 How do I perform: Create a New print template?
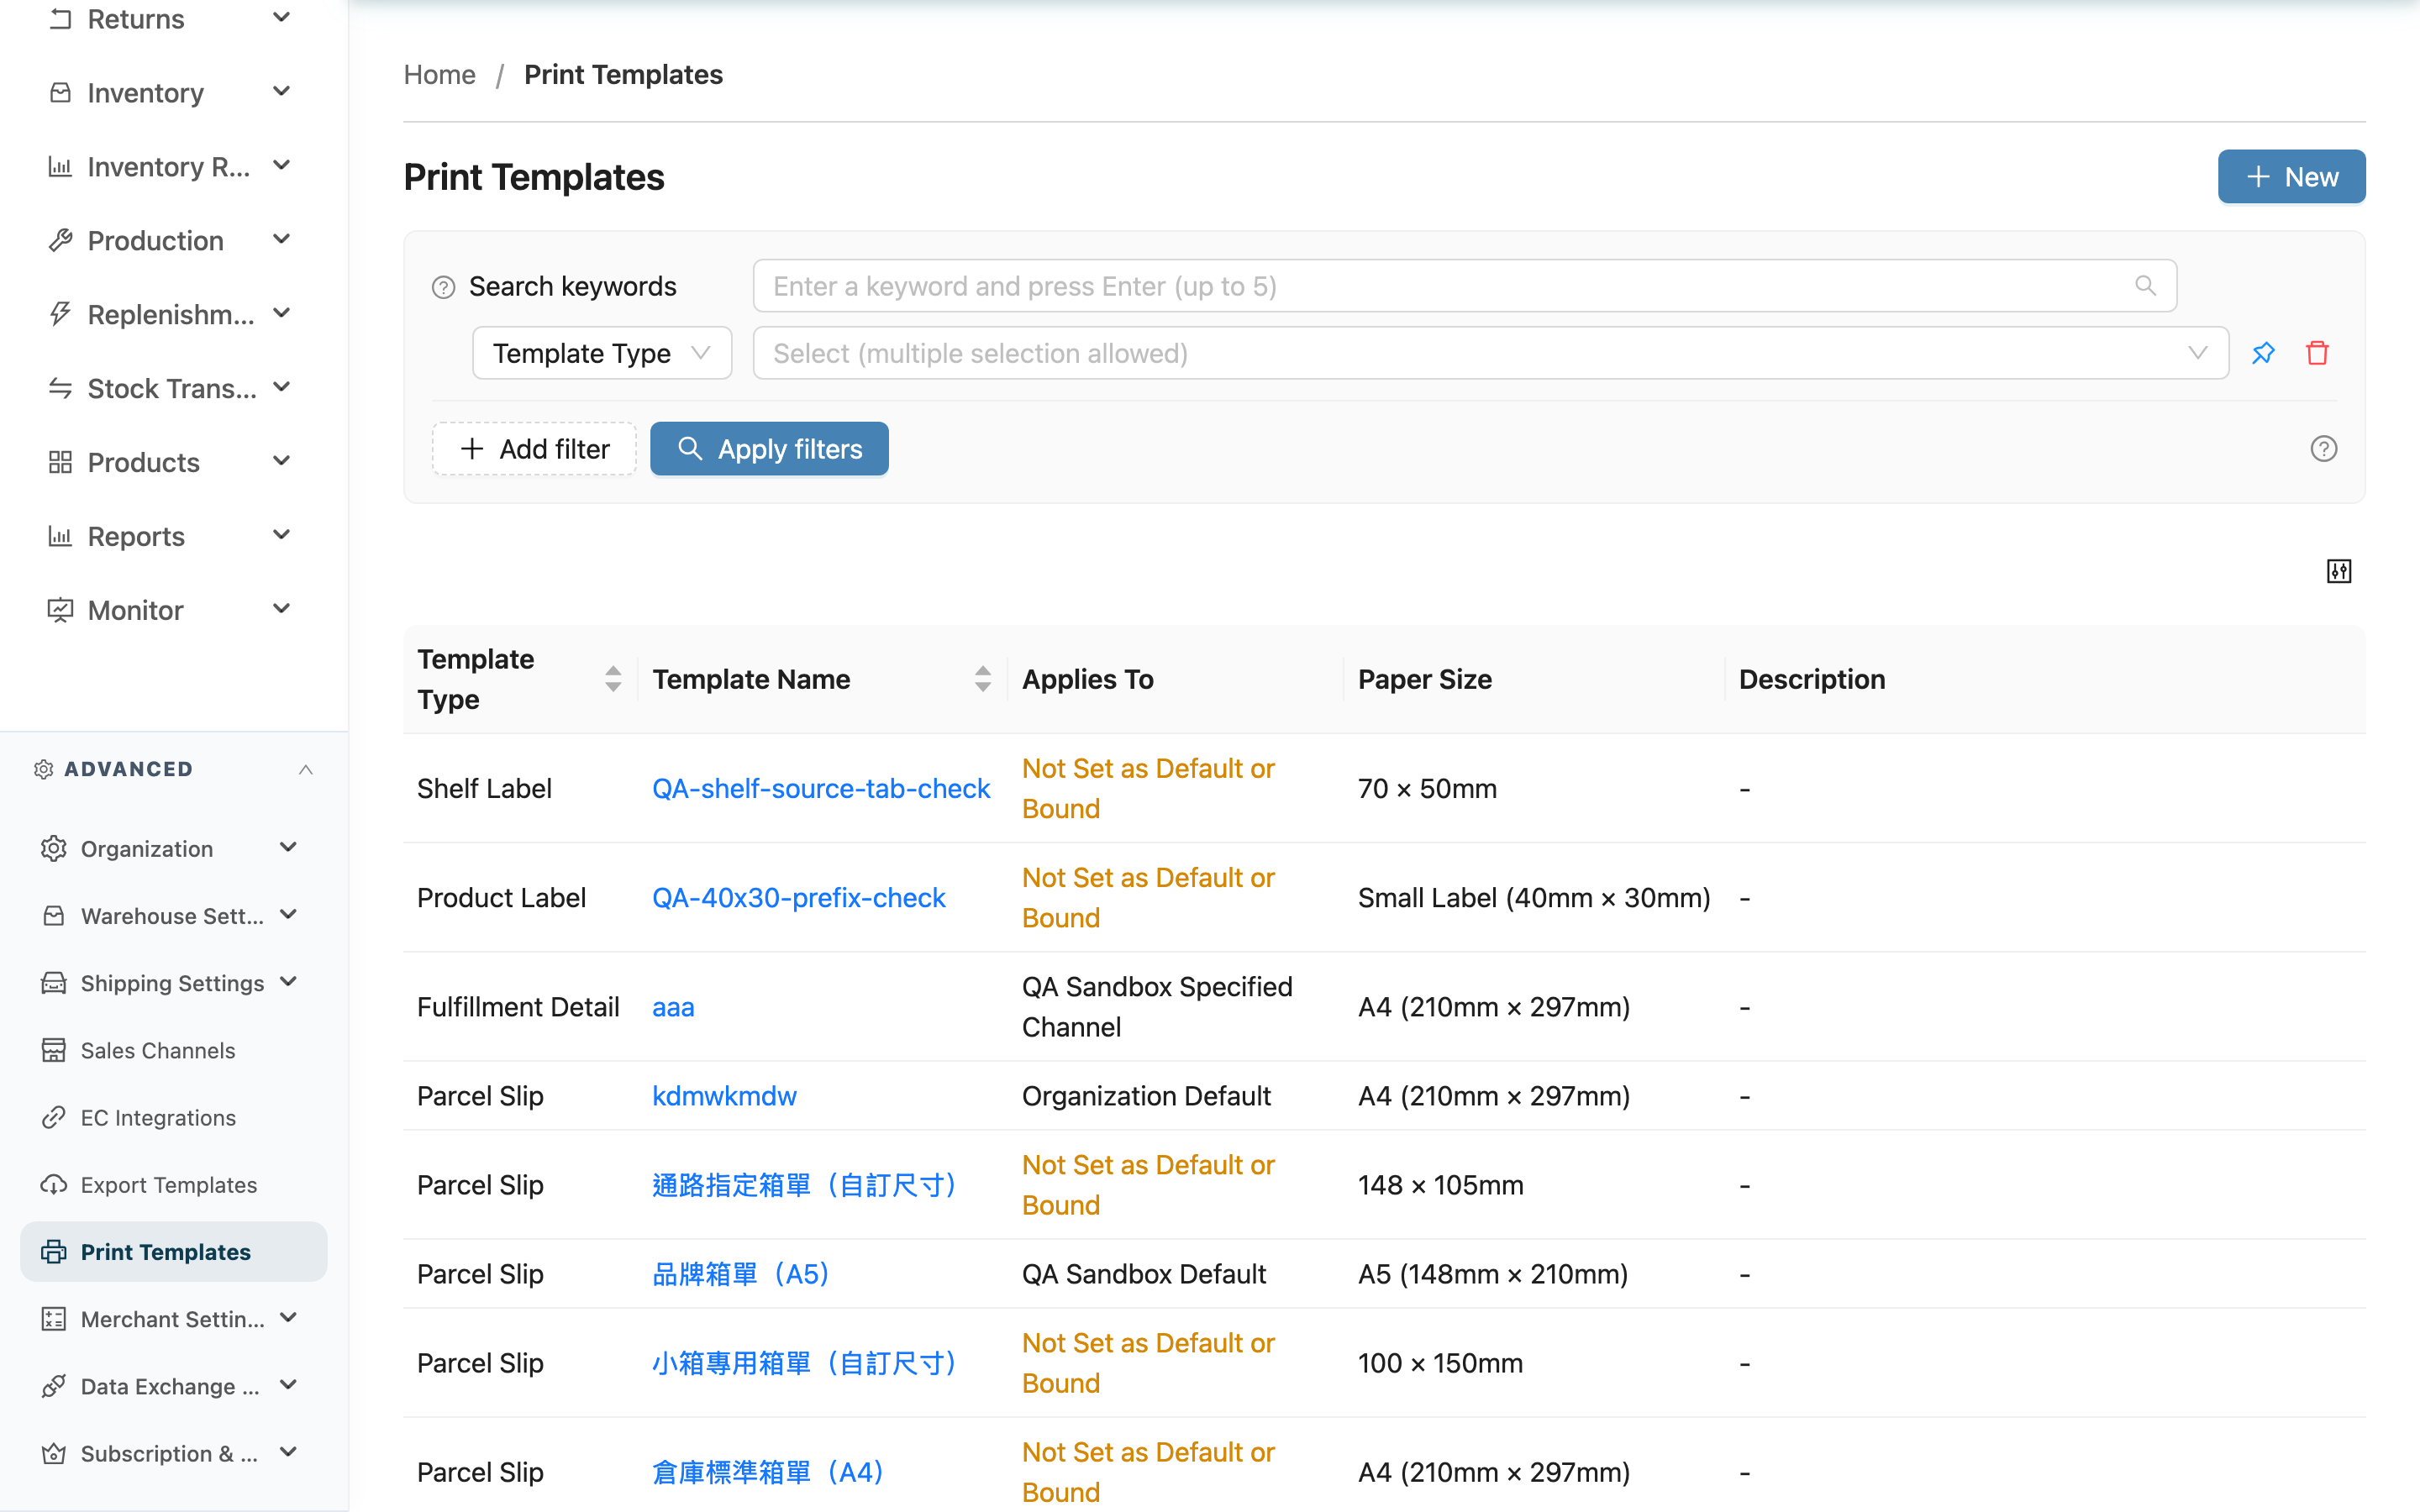tap(2291, 177)
